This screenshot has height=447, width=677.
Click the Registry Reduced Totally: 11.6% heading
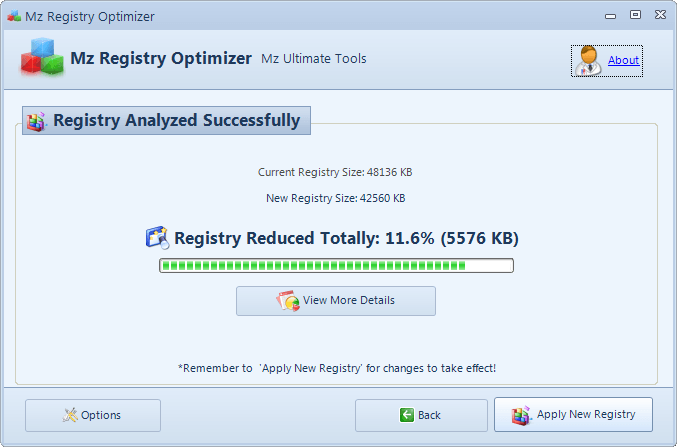point(346,238)
